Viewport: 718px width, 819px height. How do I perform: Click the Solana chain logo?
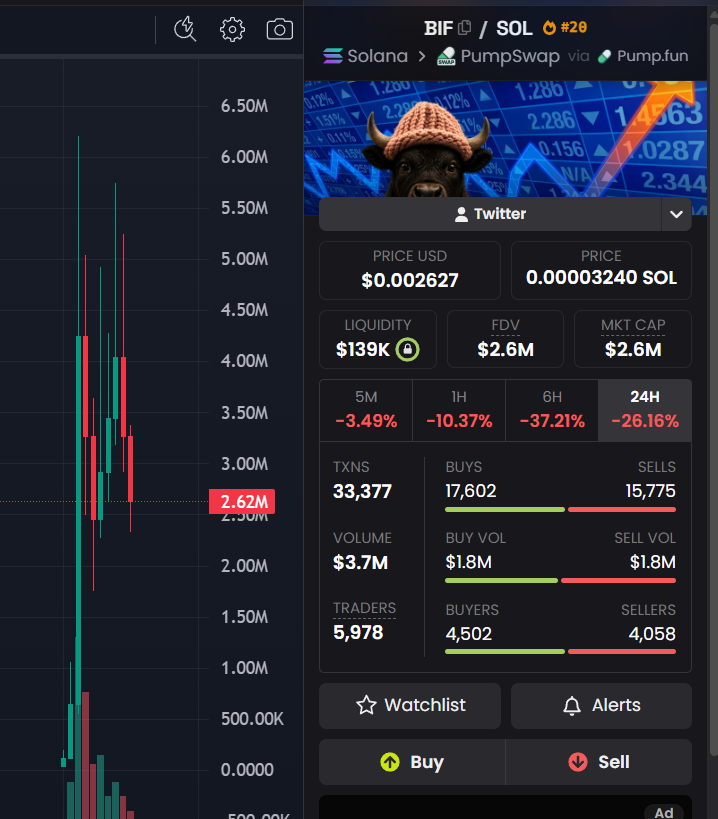click(333, 56)
